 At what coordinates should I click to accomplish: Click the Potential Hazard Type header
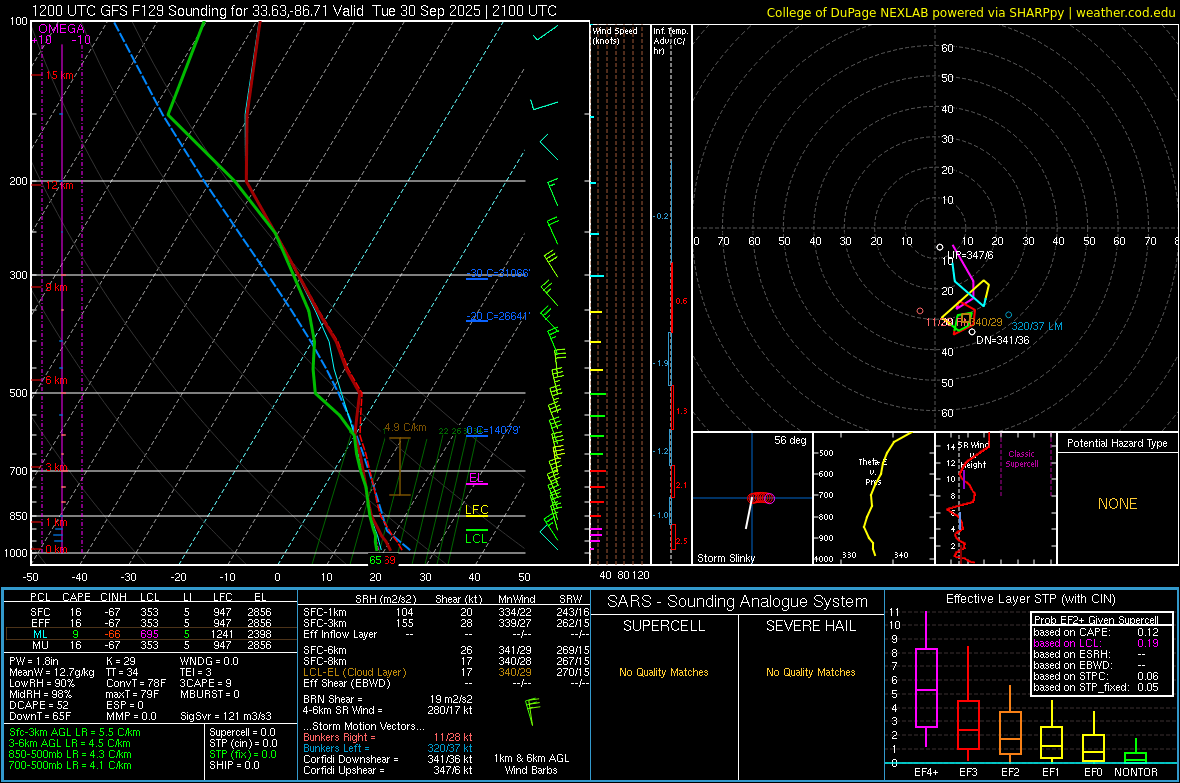(1117, 443)
